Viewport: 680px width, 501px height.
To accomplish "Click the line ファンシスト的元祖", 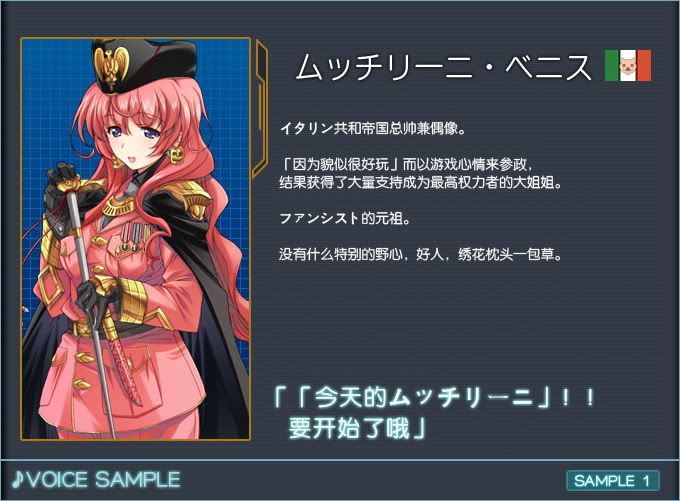I will (345, 218).
